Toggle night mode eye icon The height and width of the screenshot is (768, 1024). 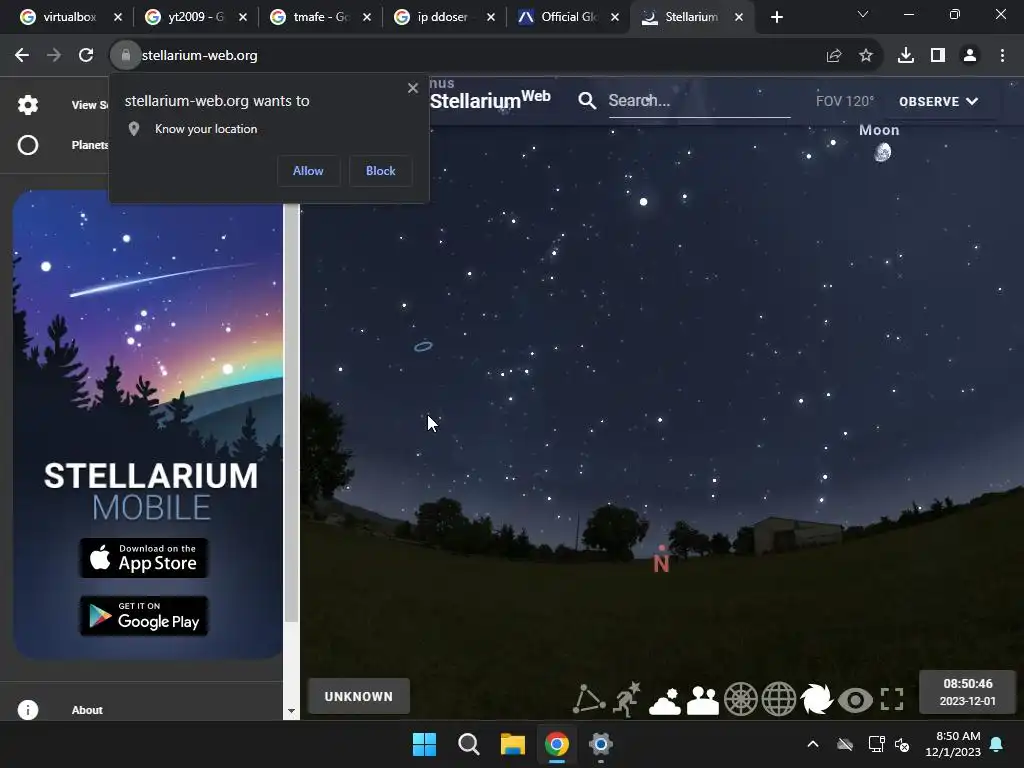pyautogui.click(x=855, y=700)
